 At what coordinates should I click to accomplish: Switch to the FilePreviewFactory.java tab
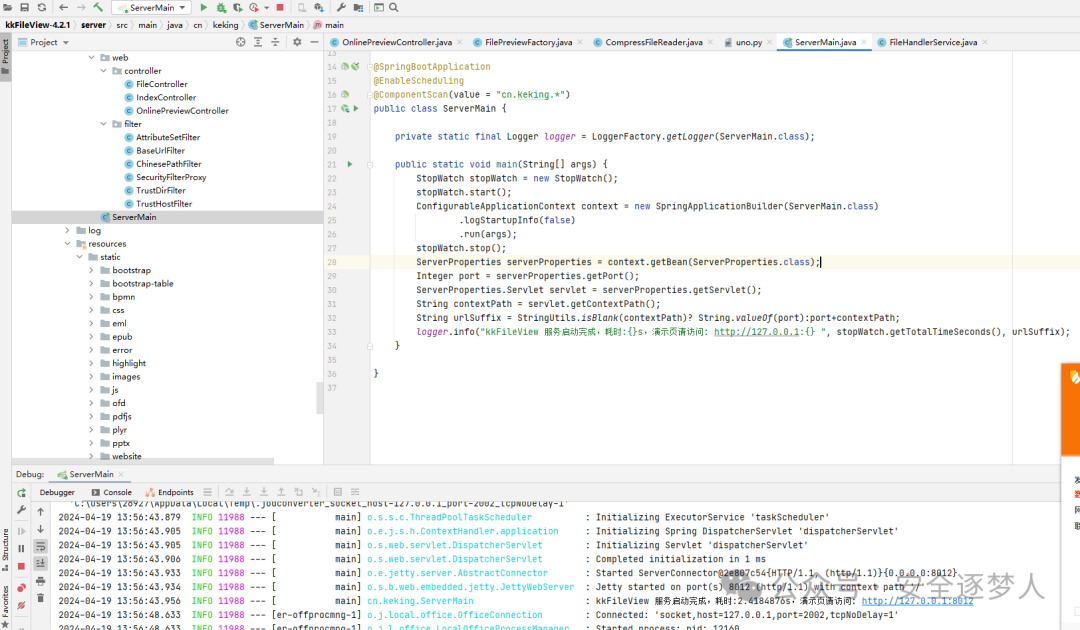528,42
